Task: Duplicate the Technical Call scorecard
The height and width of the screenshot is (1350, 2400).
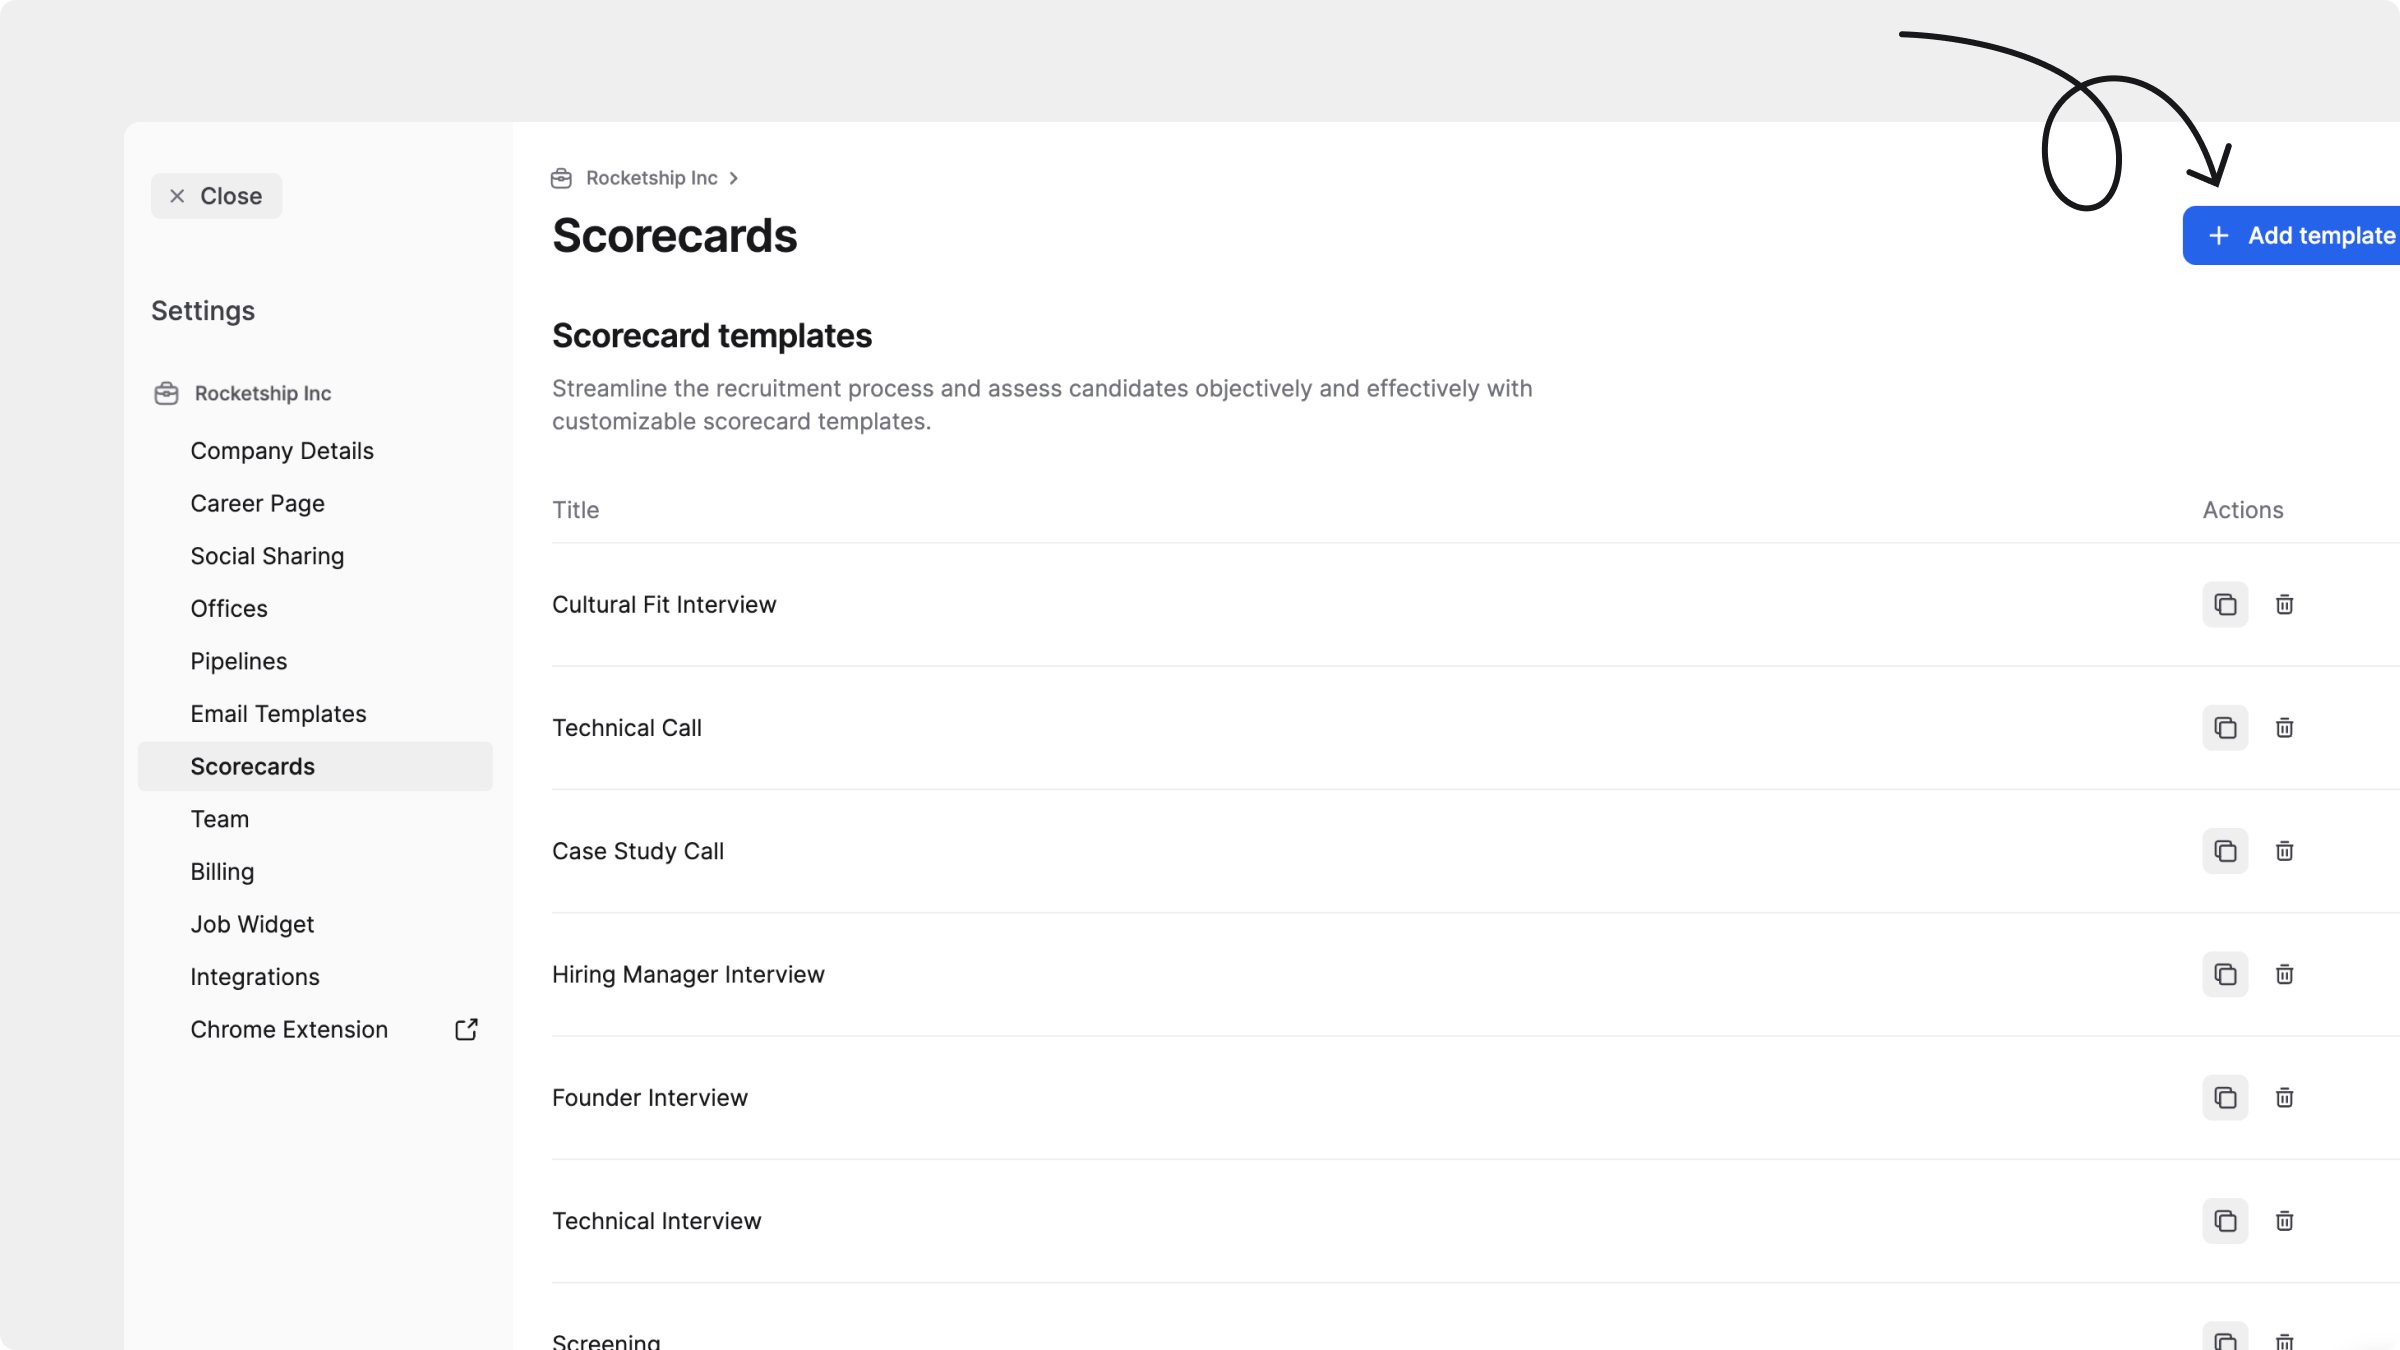Action: point(2225,728)
